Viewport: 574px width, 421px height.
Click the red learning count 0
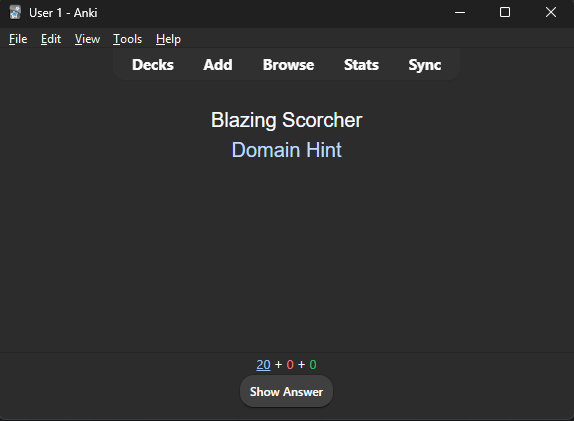pos(290,365)
